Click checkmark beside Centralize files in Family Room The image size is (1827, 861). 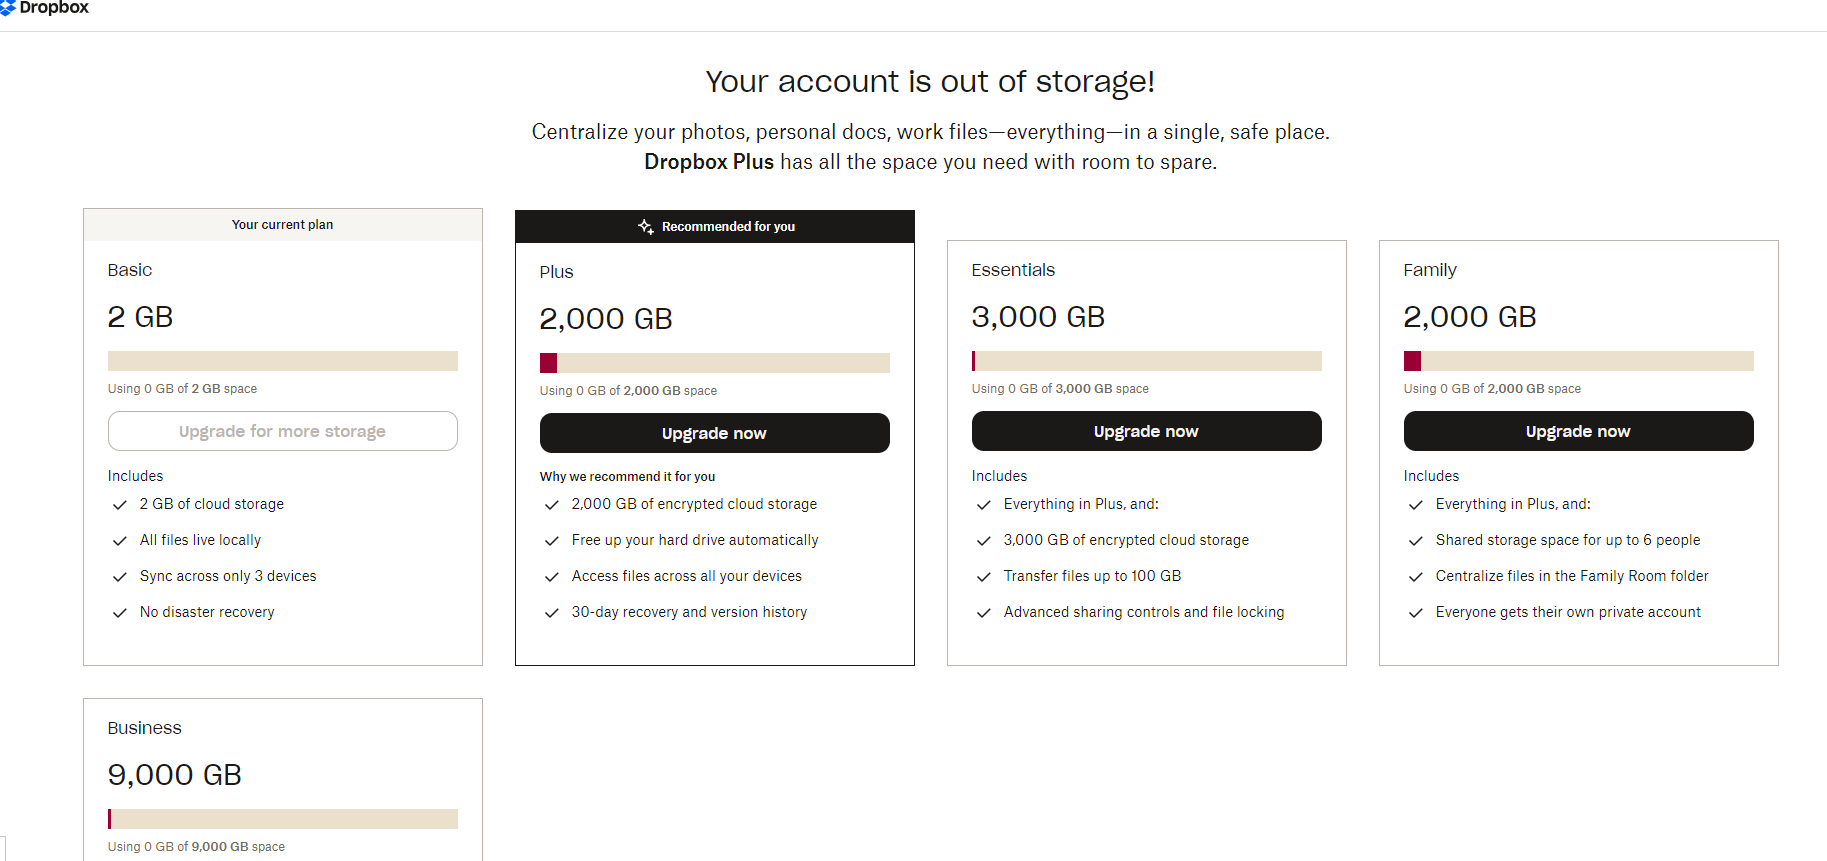1416,577
